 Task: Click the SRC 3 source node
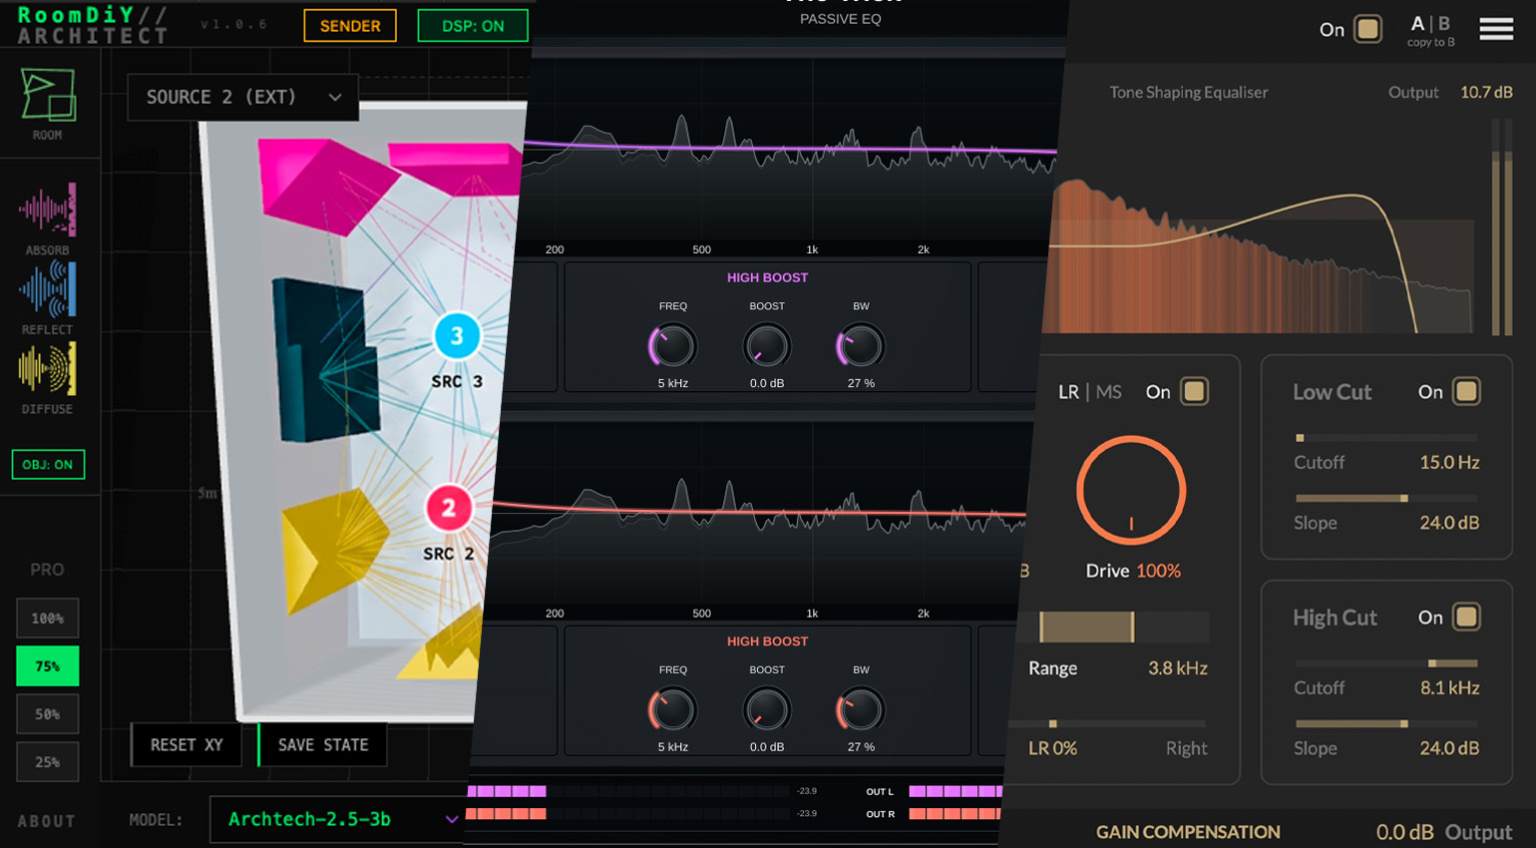[x=457, y=336]
